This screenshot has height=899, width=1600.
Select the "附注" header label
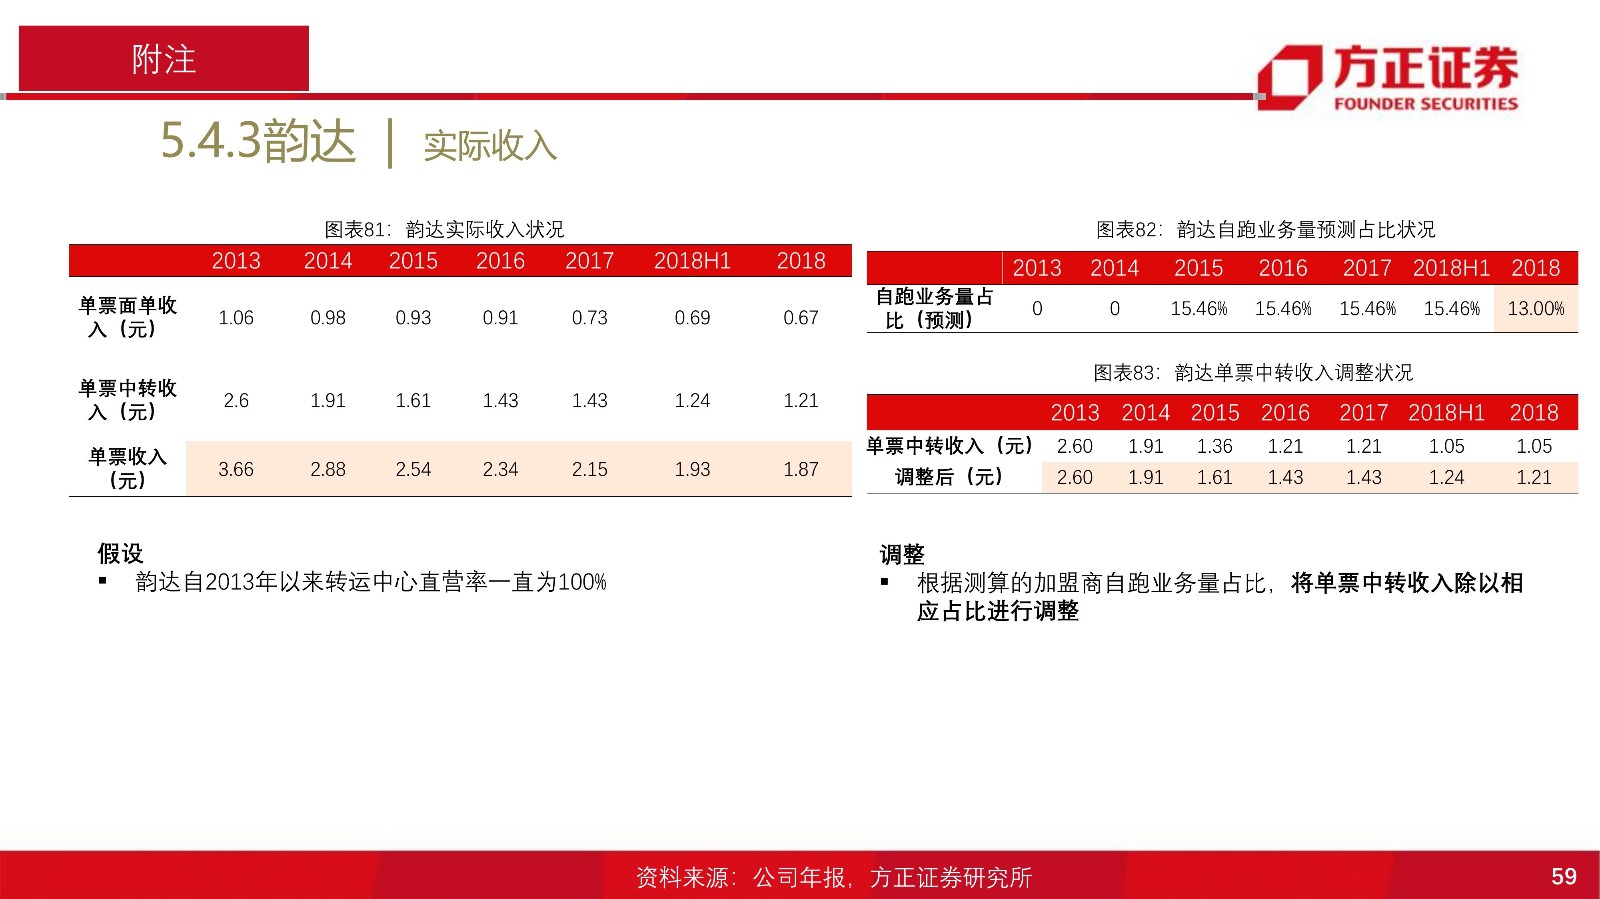tap(164, 59)
